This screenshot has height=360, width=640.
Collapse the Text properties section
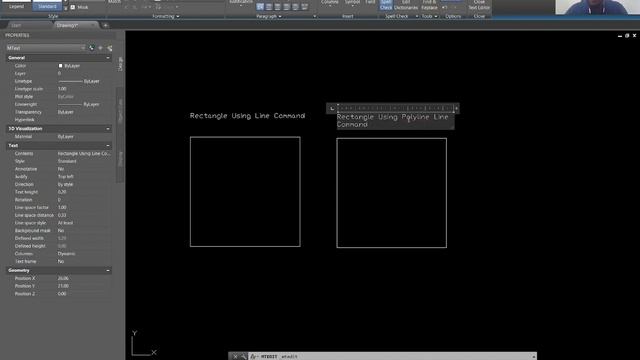108,145
